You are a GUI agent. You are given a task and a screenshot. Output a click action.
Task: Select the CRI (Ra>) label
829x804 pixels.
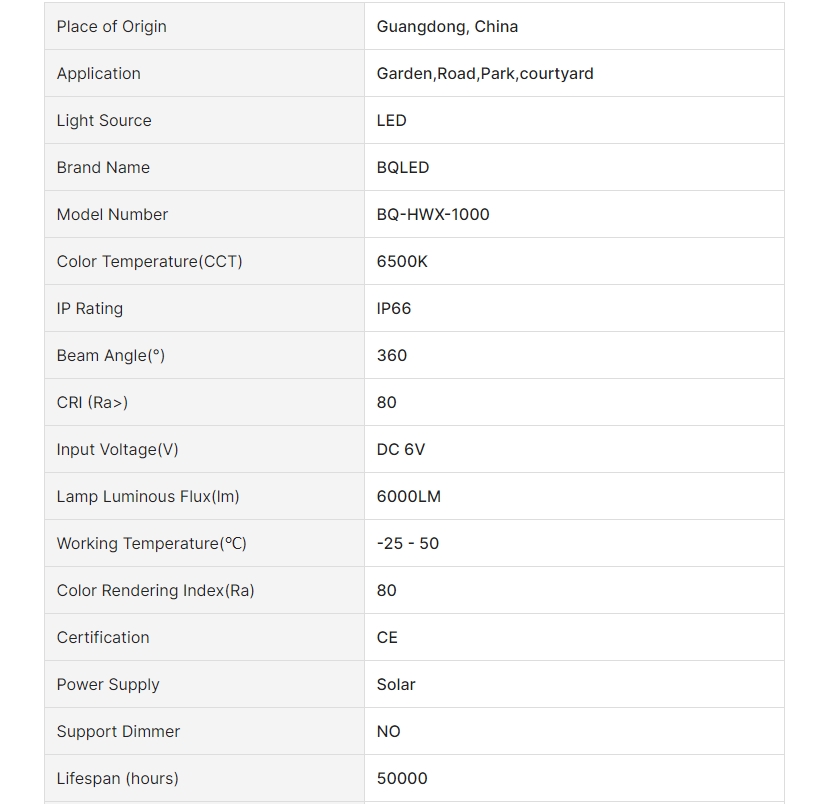tap(92, 402)
